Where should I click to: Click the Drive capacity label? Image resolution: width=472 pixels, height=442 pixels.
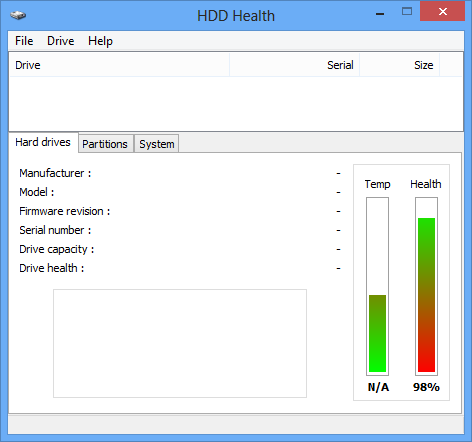click(57, 249)
